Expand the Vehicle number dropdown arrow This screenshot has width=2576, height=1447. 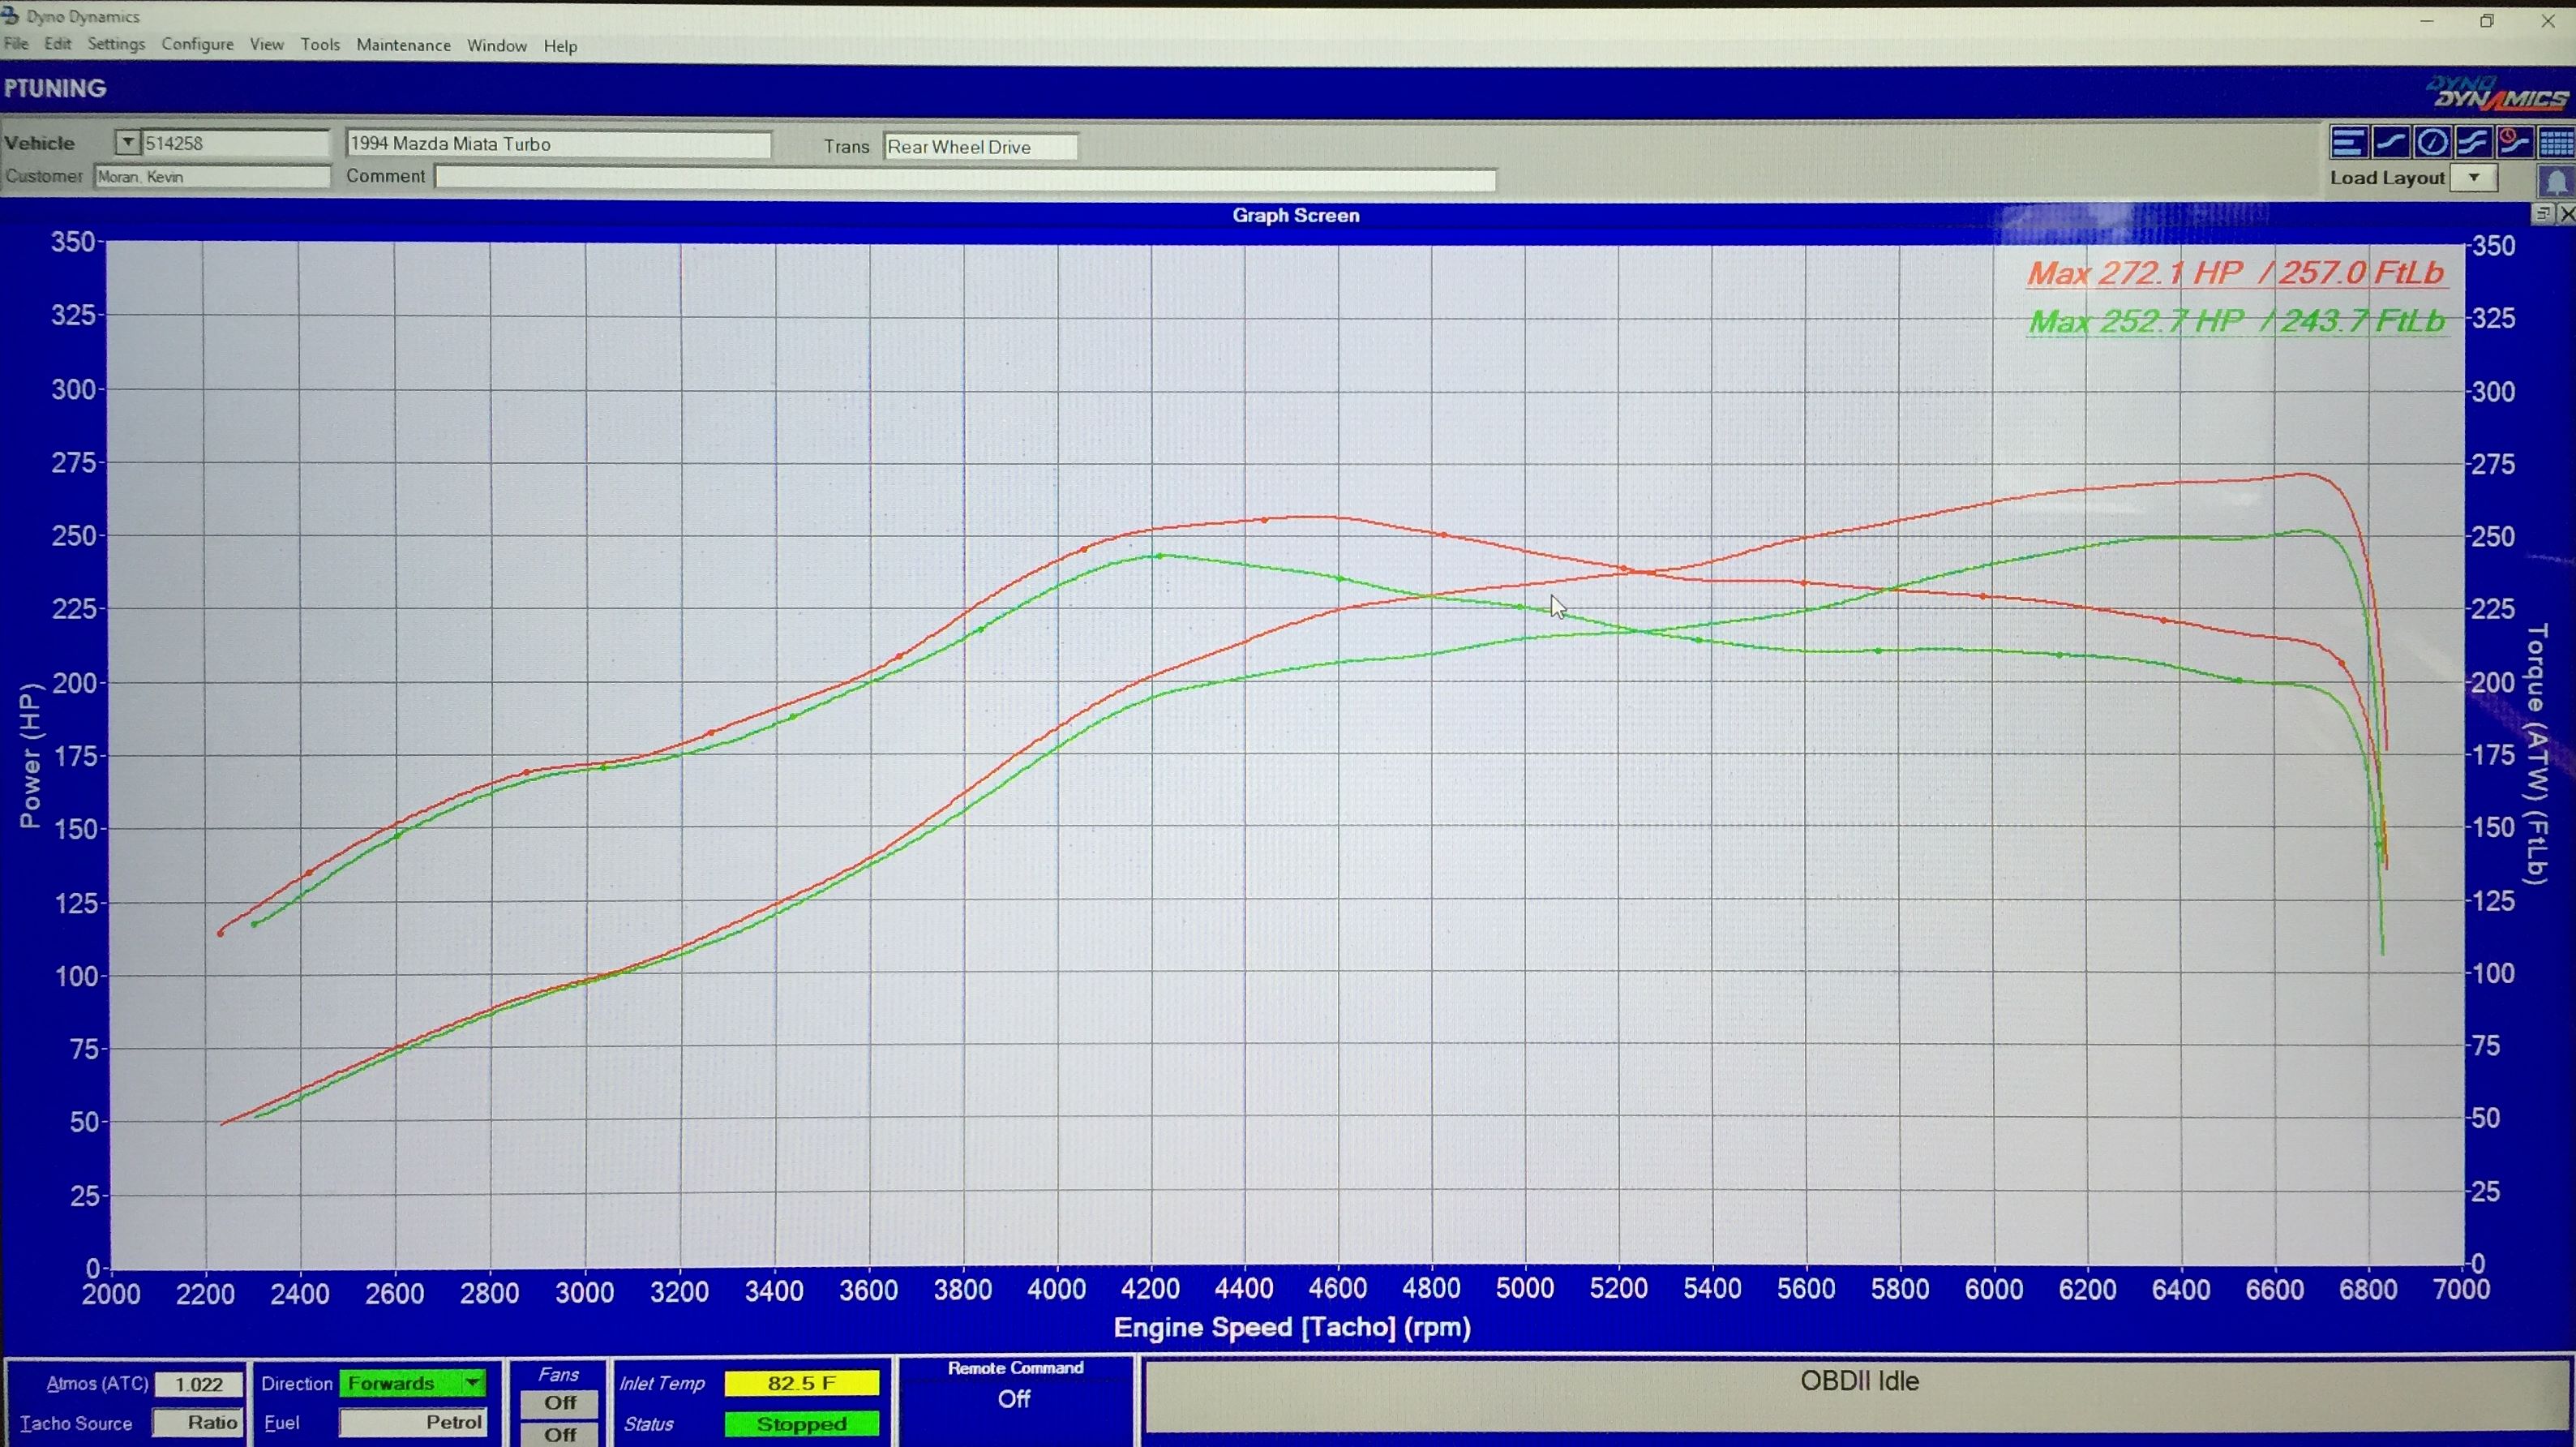pyautogui.click(x=127, y=143)
